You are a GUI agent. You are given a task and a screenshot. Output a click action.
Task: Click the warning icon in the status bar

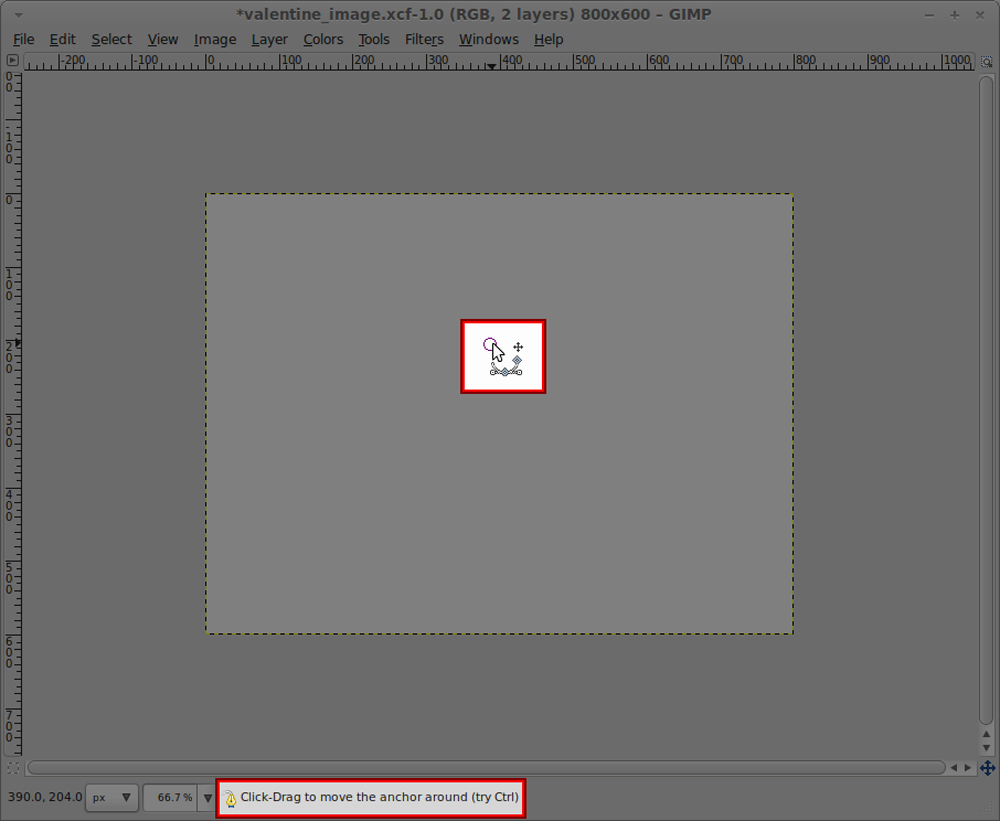231,798
